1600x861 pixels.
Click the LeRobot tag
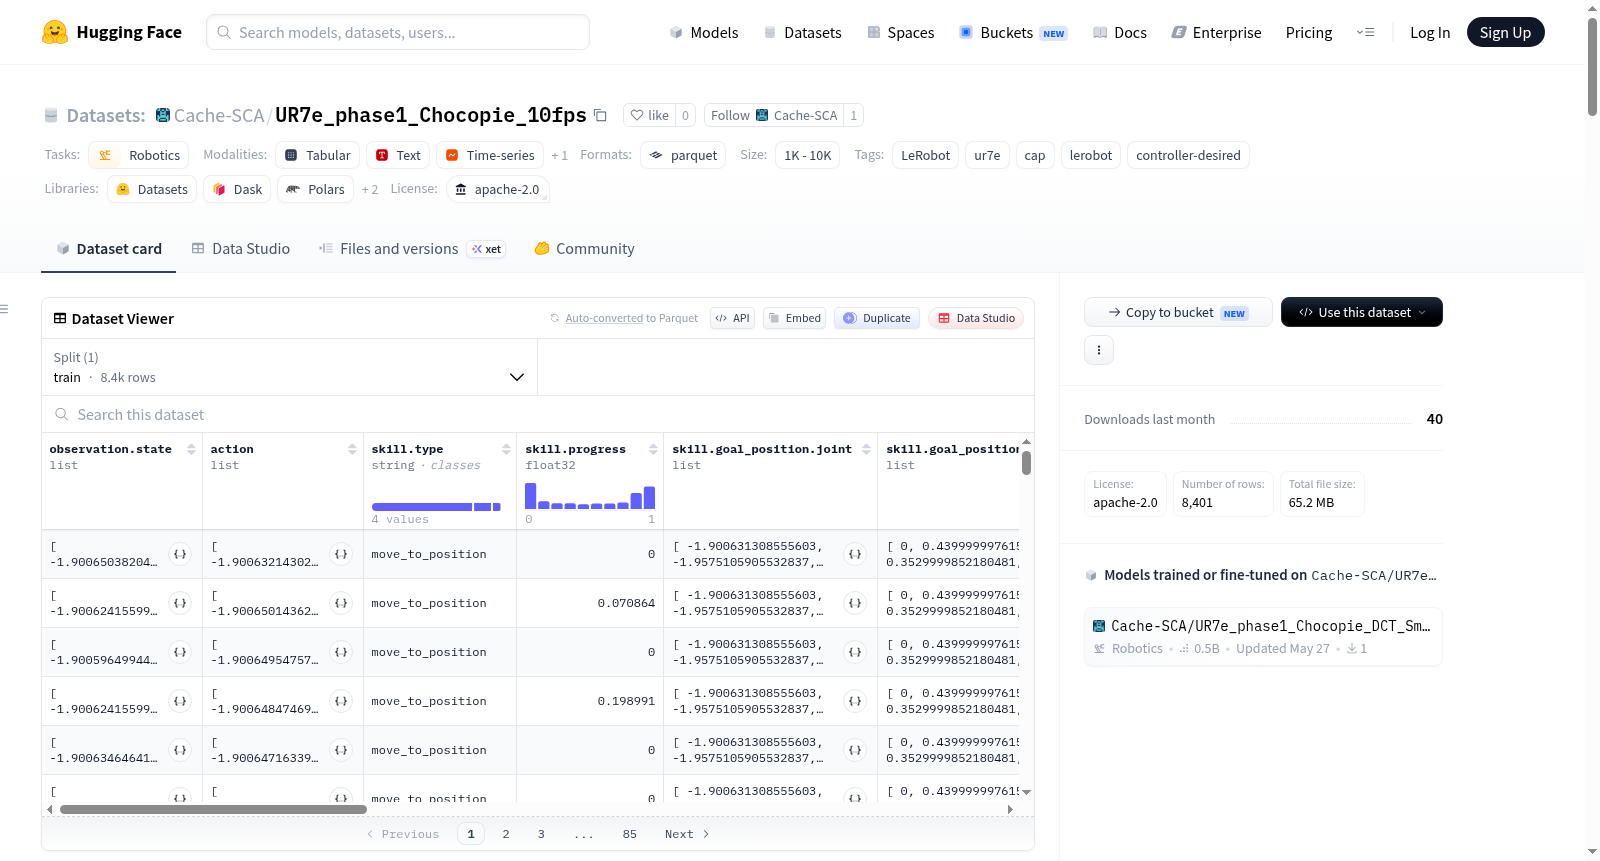(x=926, y=156)
